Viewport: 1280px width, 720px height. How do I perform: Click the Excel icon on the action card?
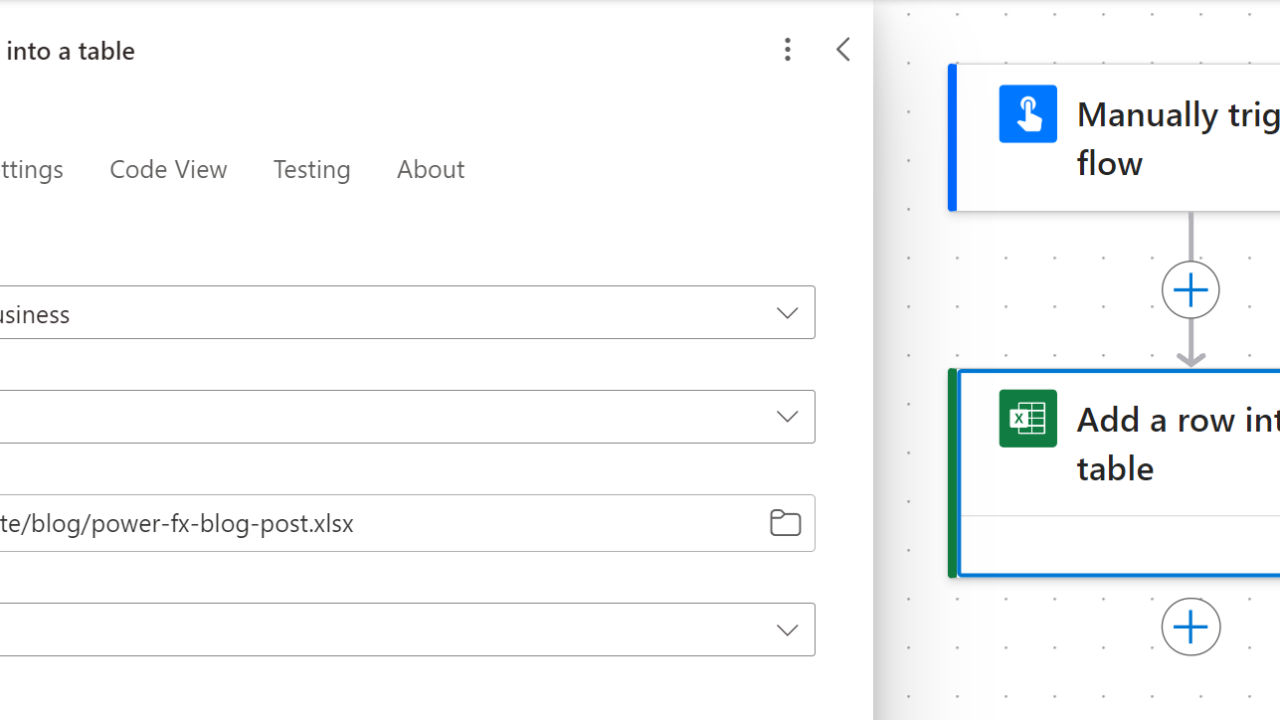point(1027,418)
